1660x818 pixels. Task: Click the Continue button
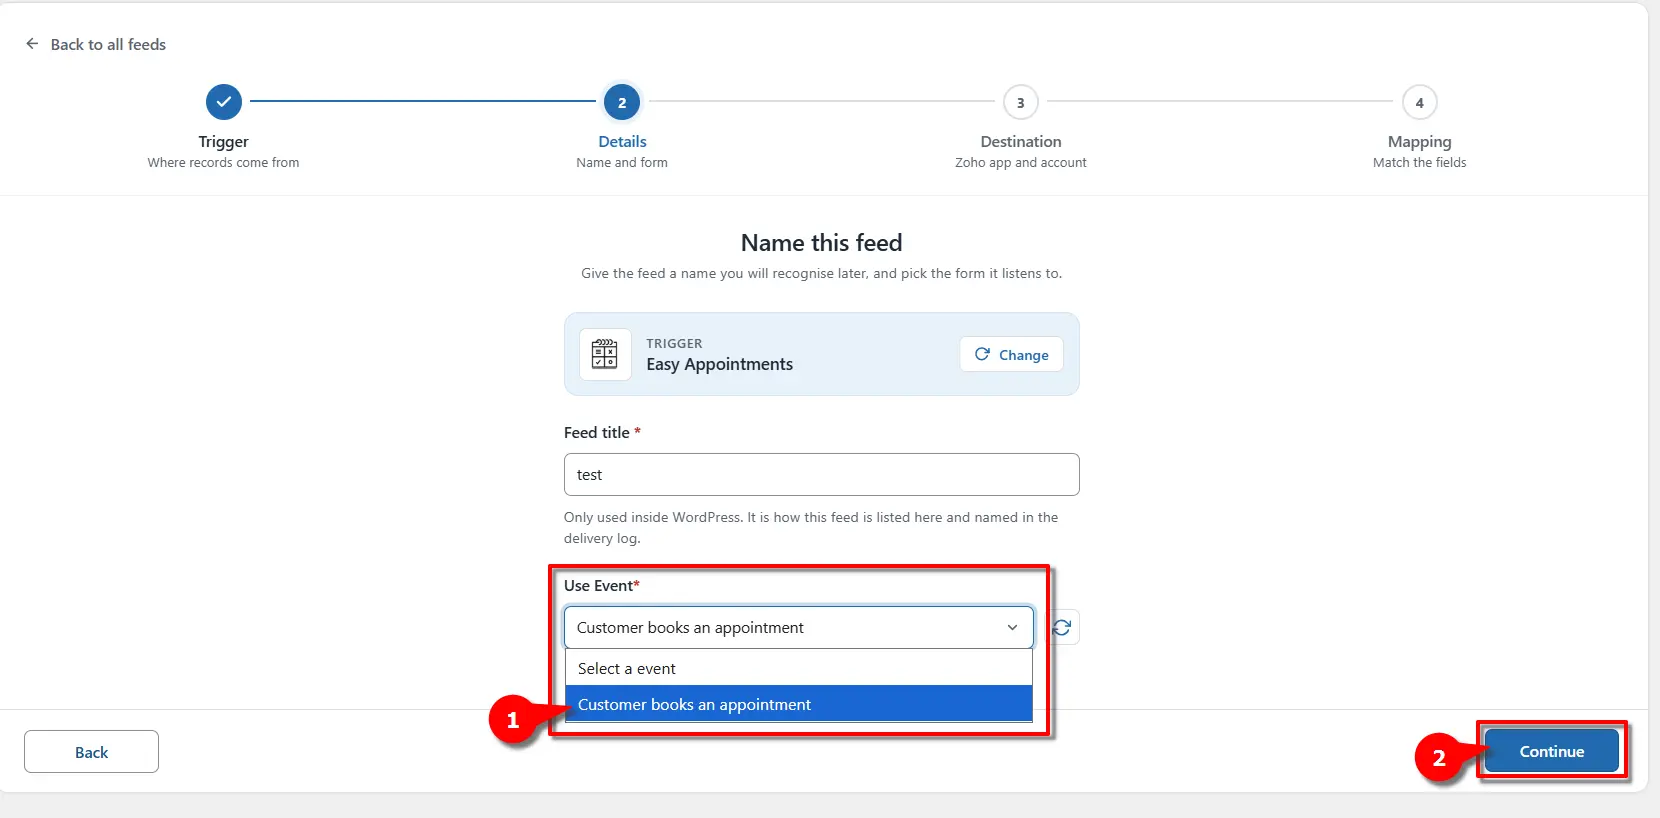(1551, 751)
